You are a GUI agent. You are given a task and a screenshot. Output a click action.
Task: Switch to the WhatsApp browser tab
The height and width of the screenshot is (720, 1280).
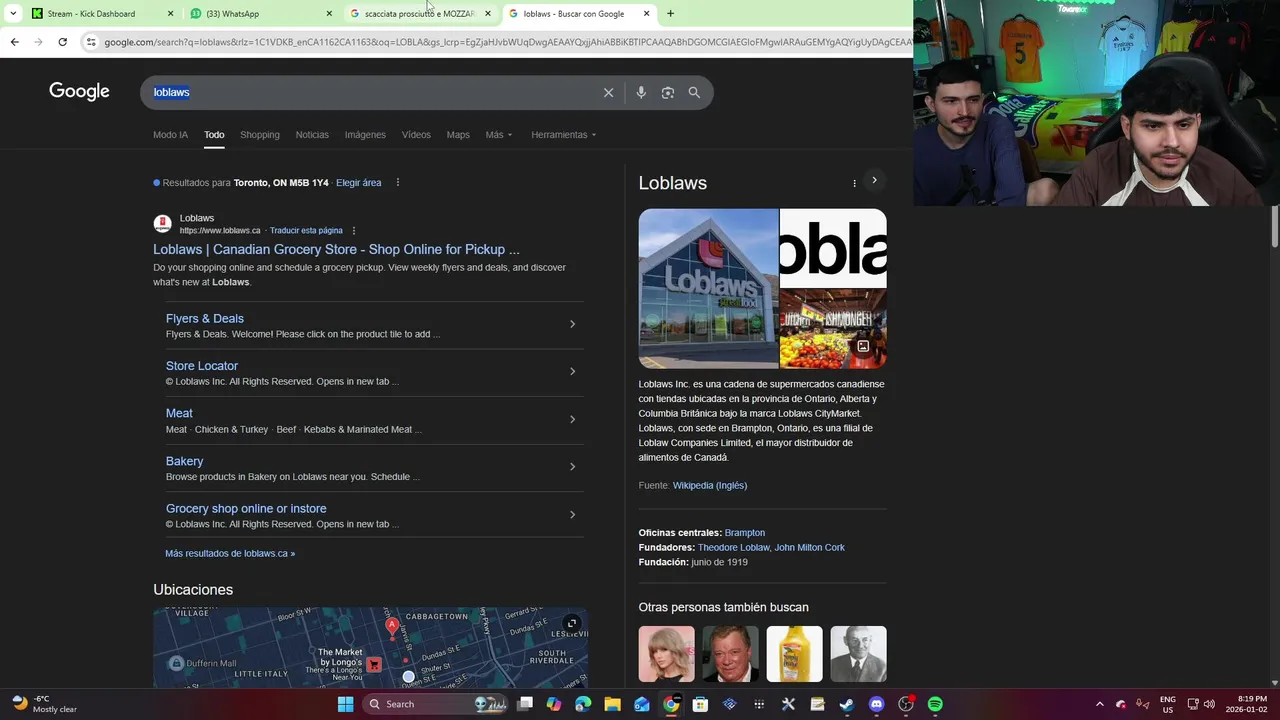tap(258, 14)
